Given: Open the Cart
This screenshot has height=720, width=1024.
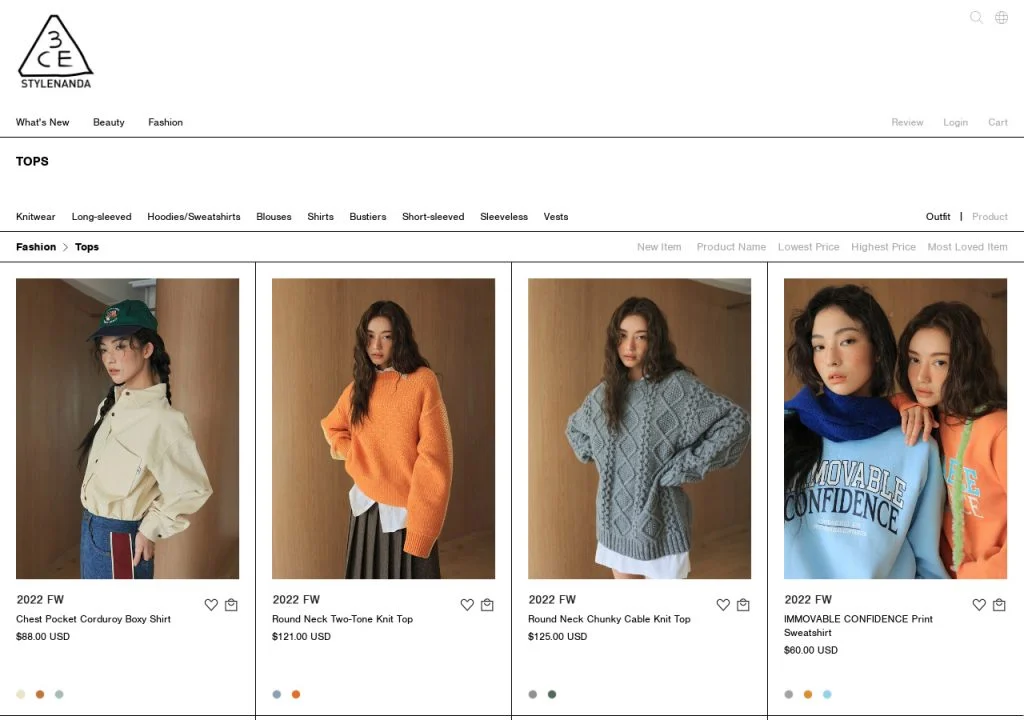Looking at the screenshot, I should pyautogui.click(x=997, y=122).
